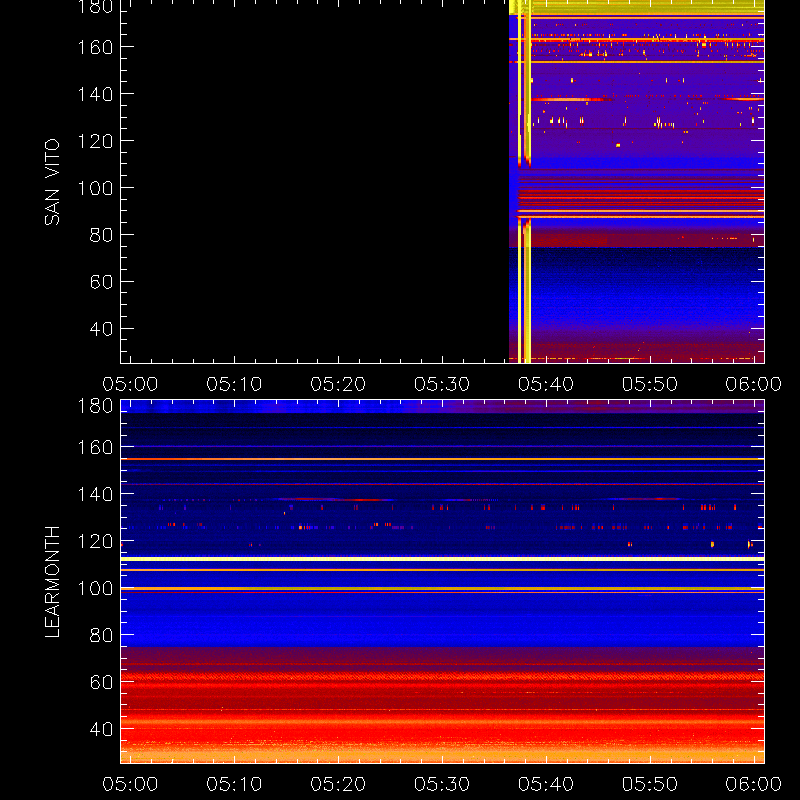800x800 pixels.
Task: Click 05:10 time label under SAN VITO plot
Action: [x=234, y=384]
